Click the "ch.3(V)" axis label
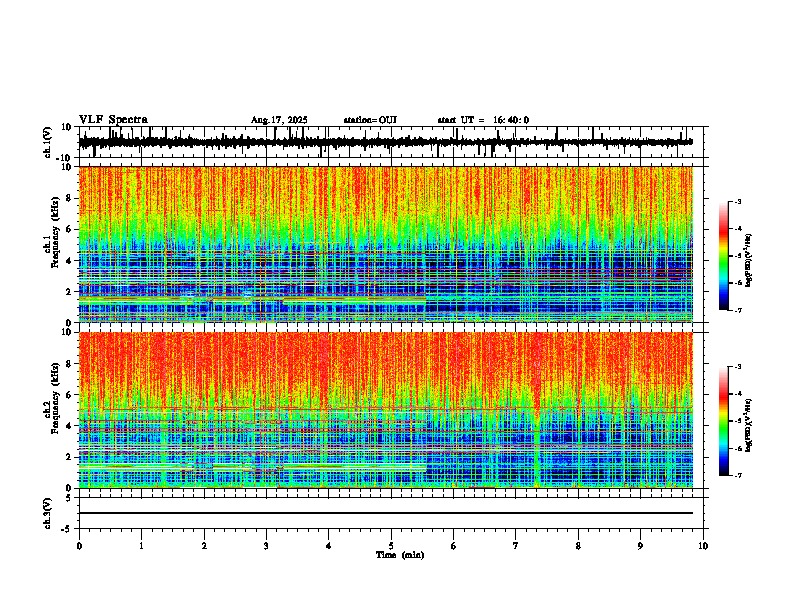 48,513
